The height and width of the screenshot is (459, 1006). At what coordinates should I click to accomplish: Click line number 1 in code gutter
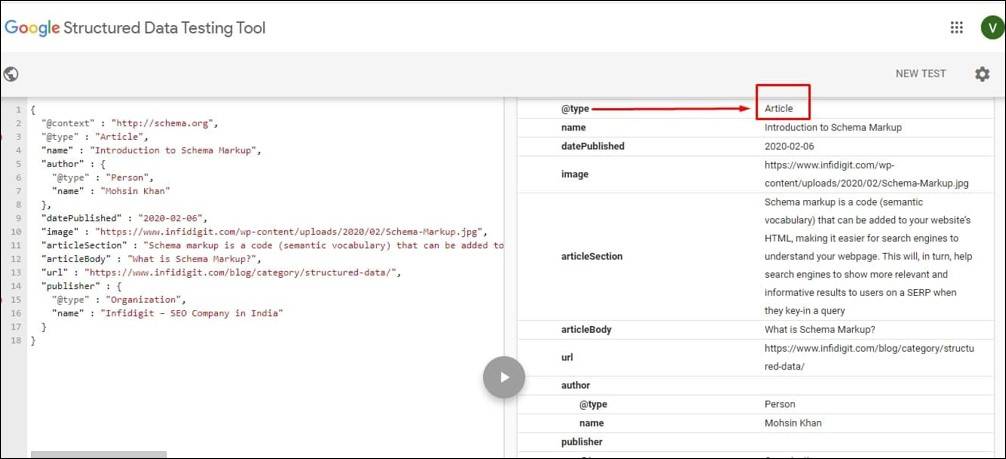tap(19, 109)
